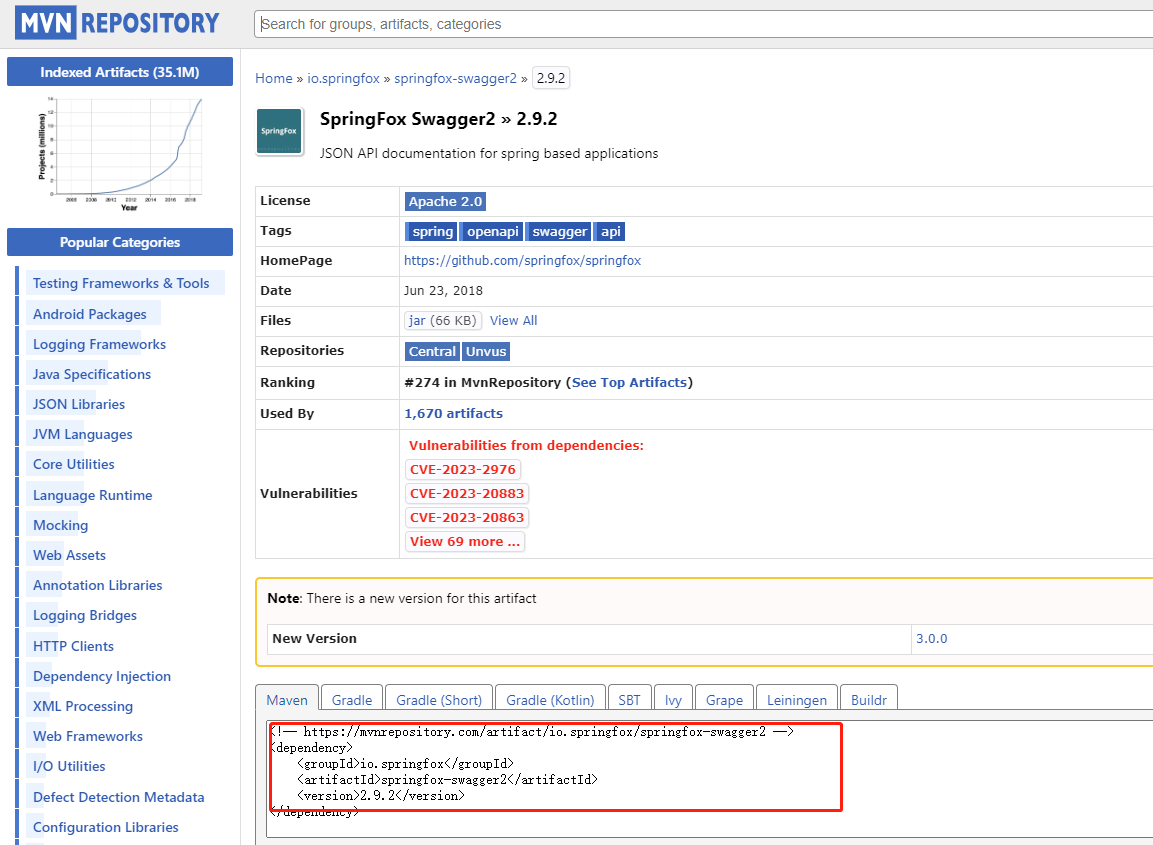Switch to the Grape tab
Screen dimensions: 1153x845
(724, 699)
